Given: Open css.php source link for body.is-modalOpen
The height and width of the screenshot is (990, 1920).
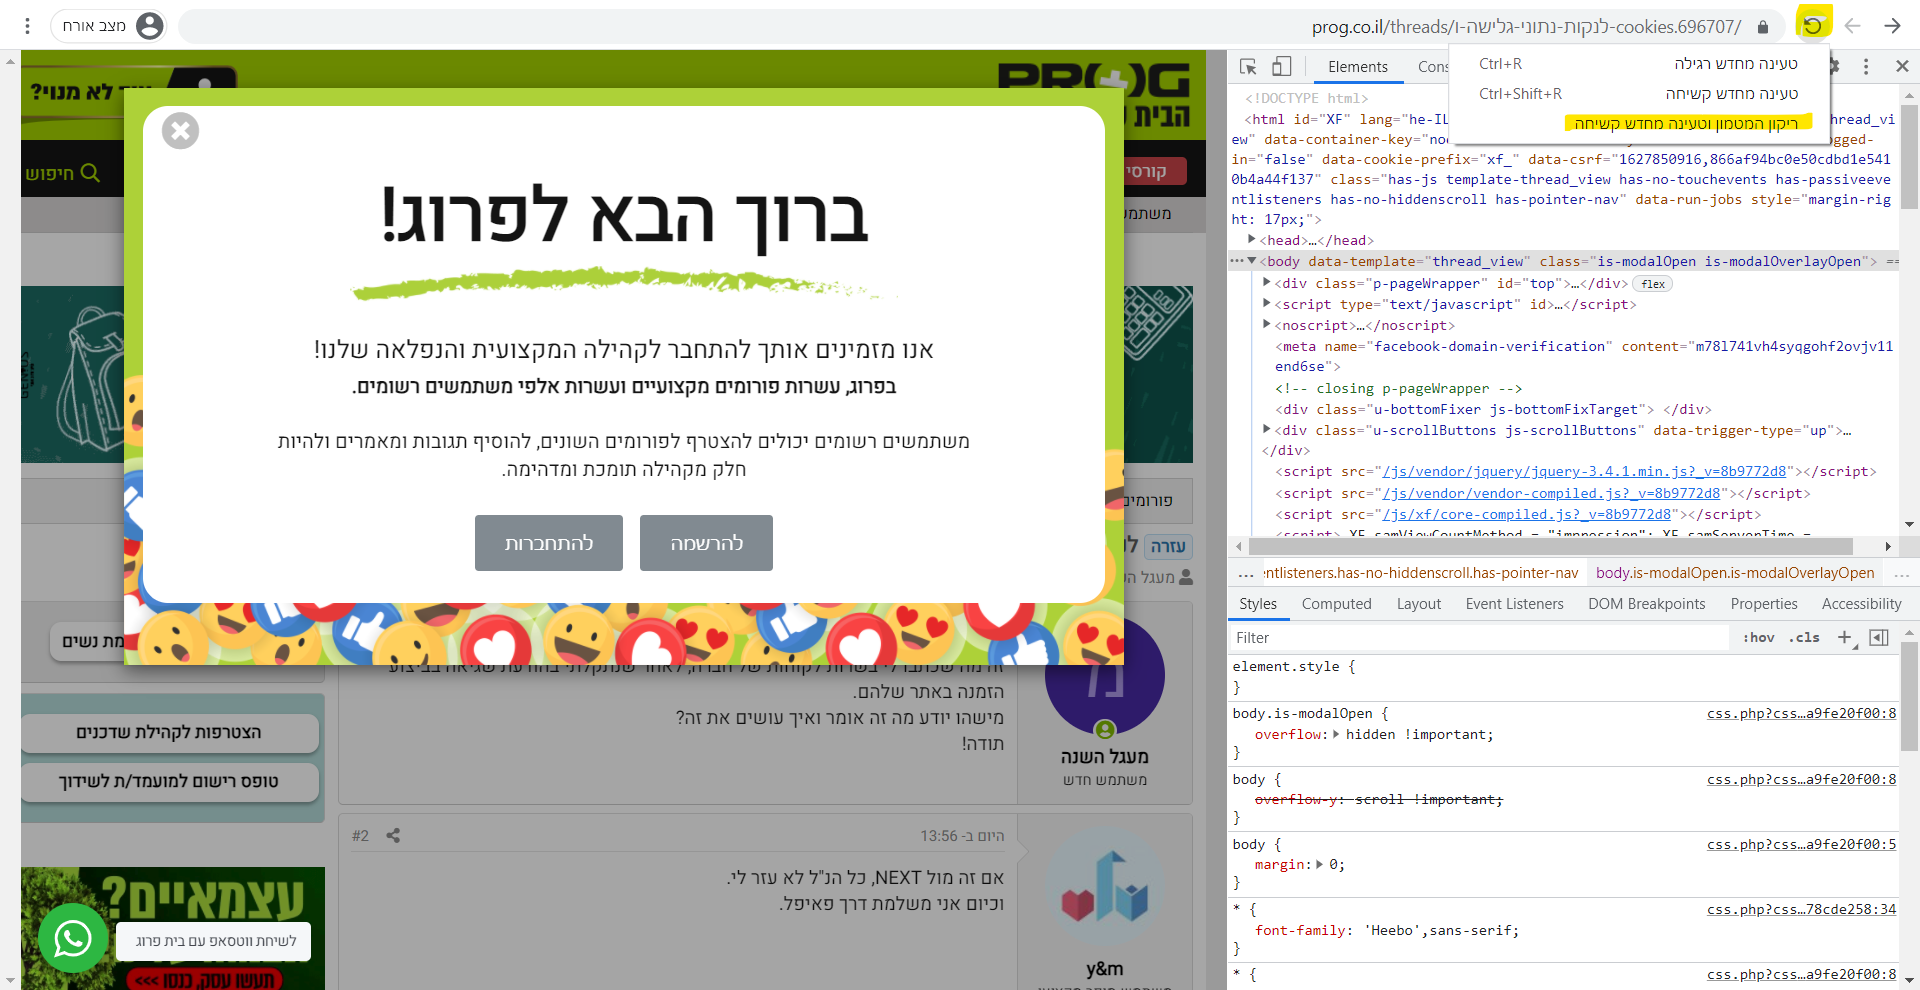Looking at the screenshot, I should (x=1801, y=714).
